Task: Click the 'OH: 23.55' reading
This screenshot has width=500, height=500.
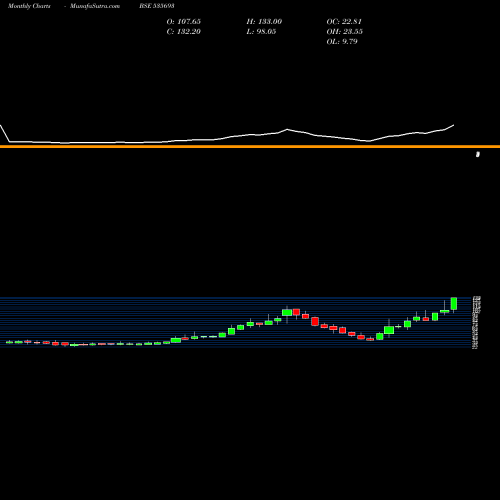Action: pyautogui.click(x=344, y=32)
